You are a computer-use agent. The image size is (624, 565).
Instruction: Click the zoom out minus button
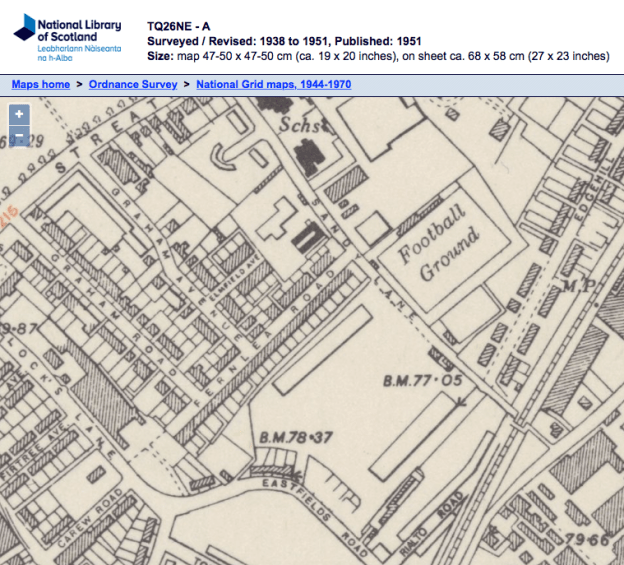click(x=18, y=134)
